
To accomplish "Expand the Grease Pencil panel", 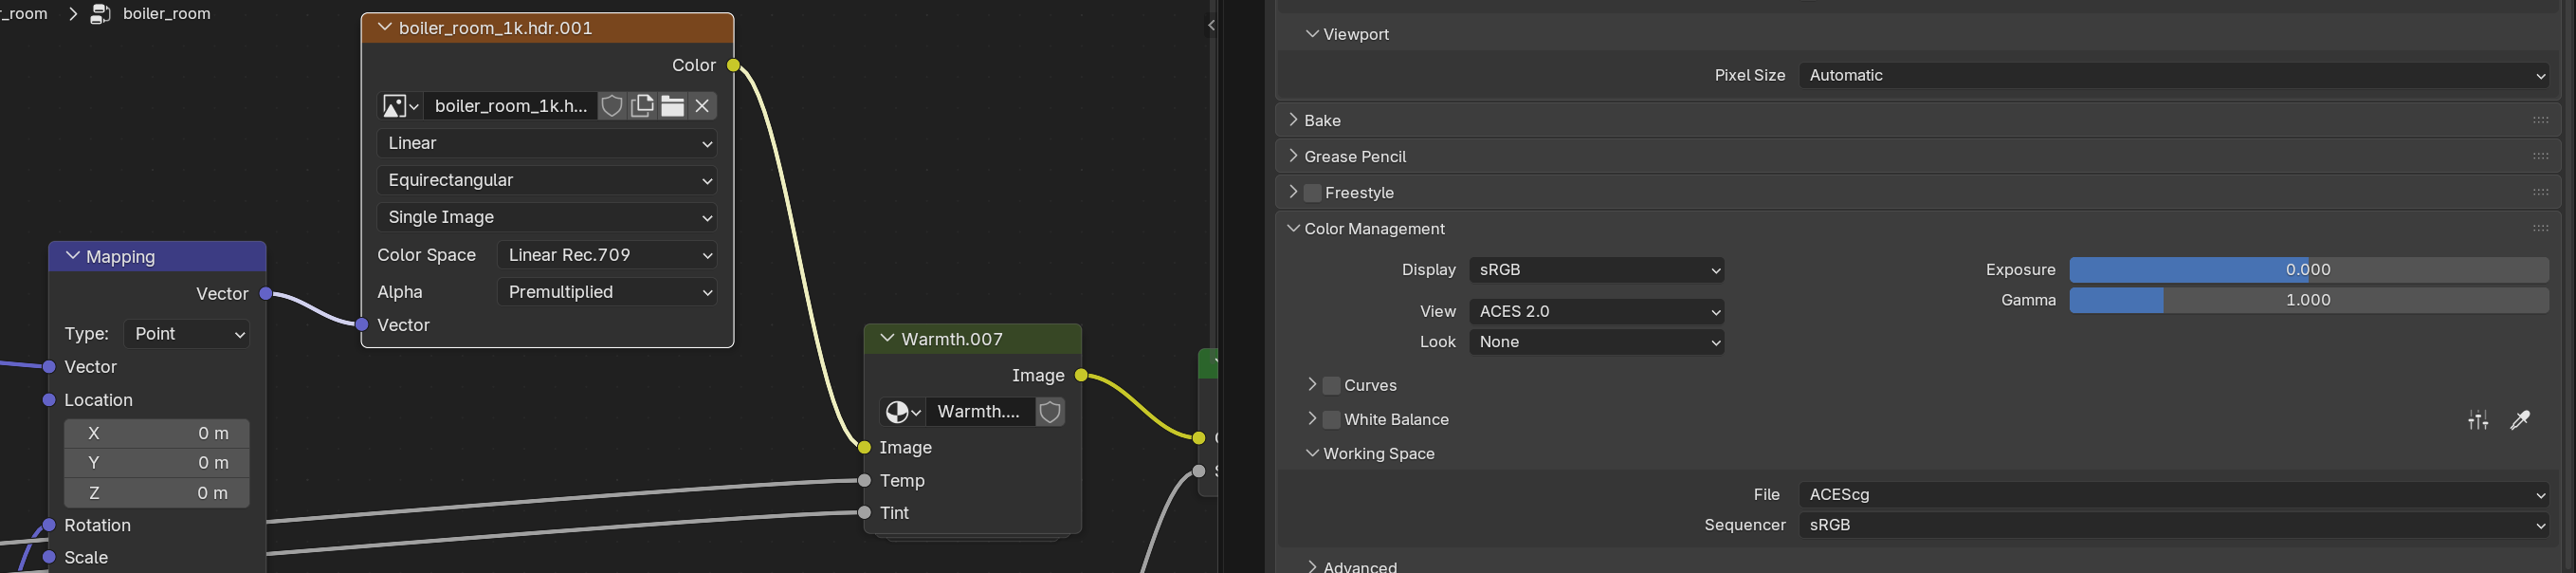I will tap(1293, 156).
